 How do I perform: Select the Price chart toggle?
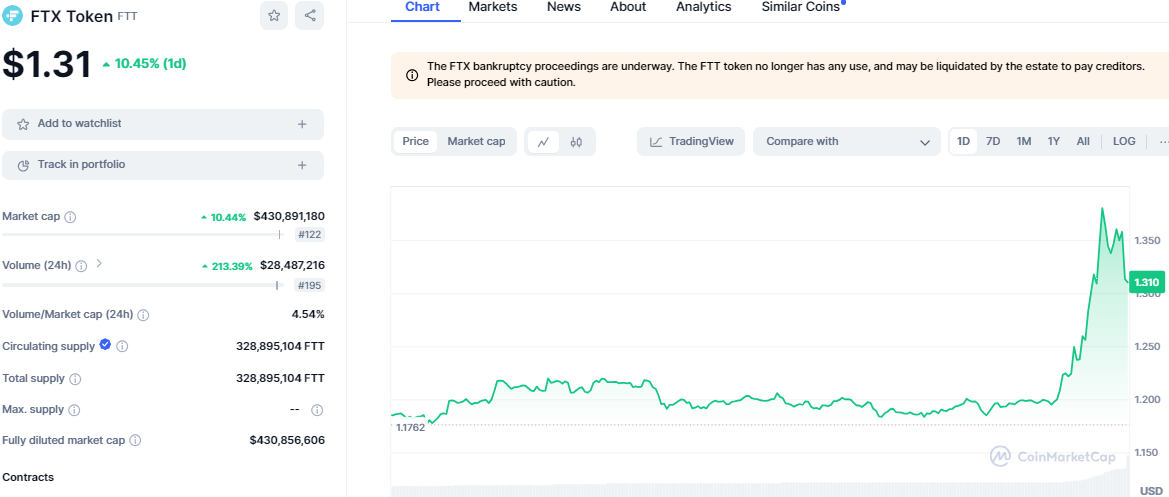[415, 142]
